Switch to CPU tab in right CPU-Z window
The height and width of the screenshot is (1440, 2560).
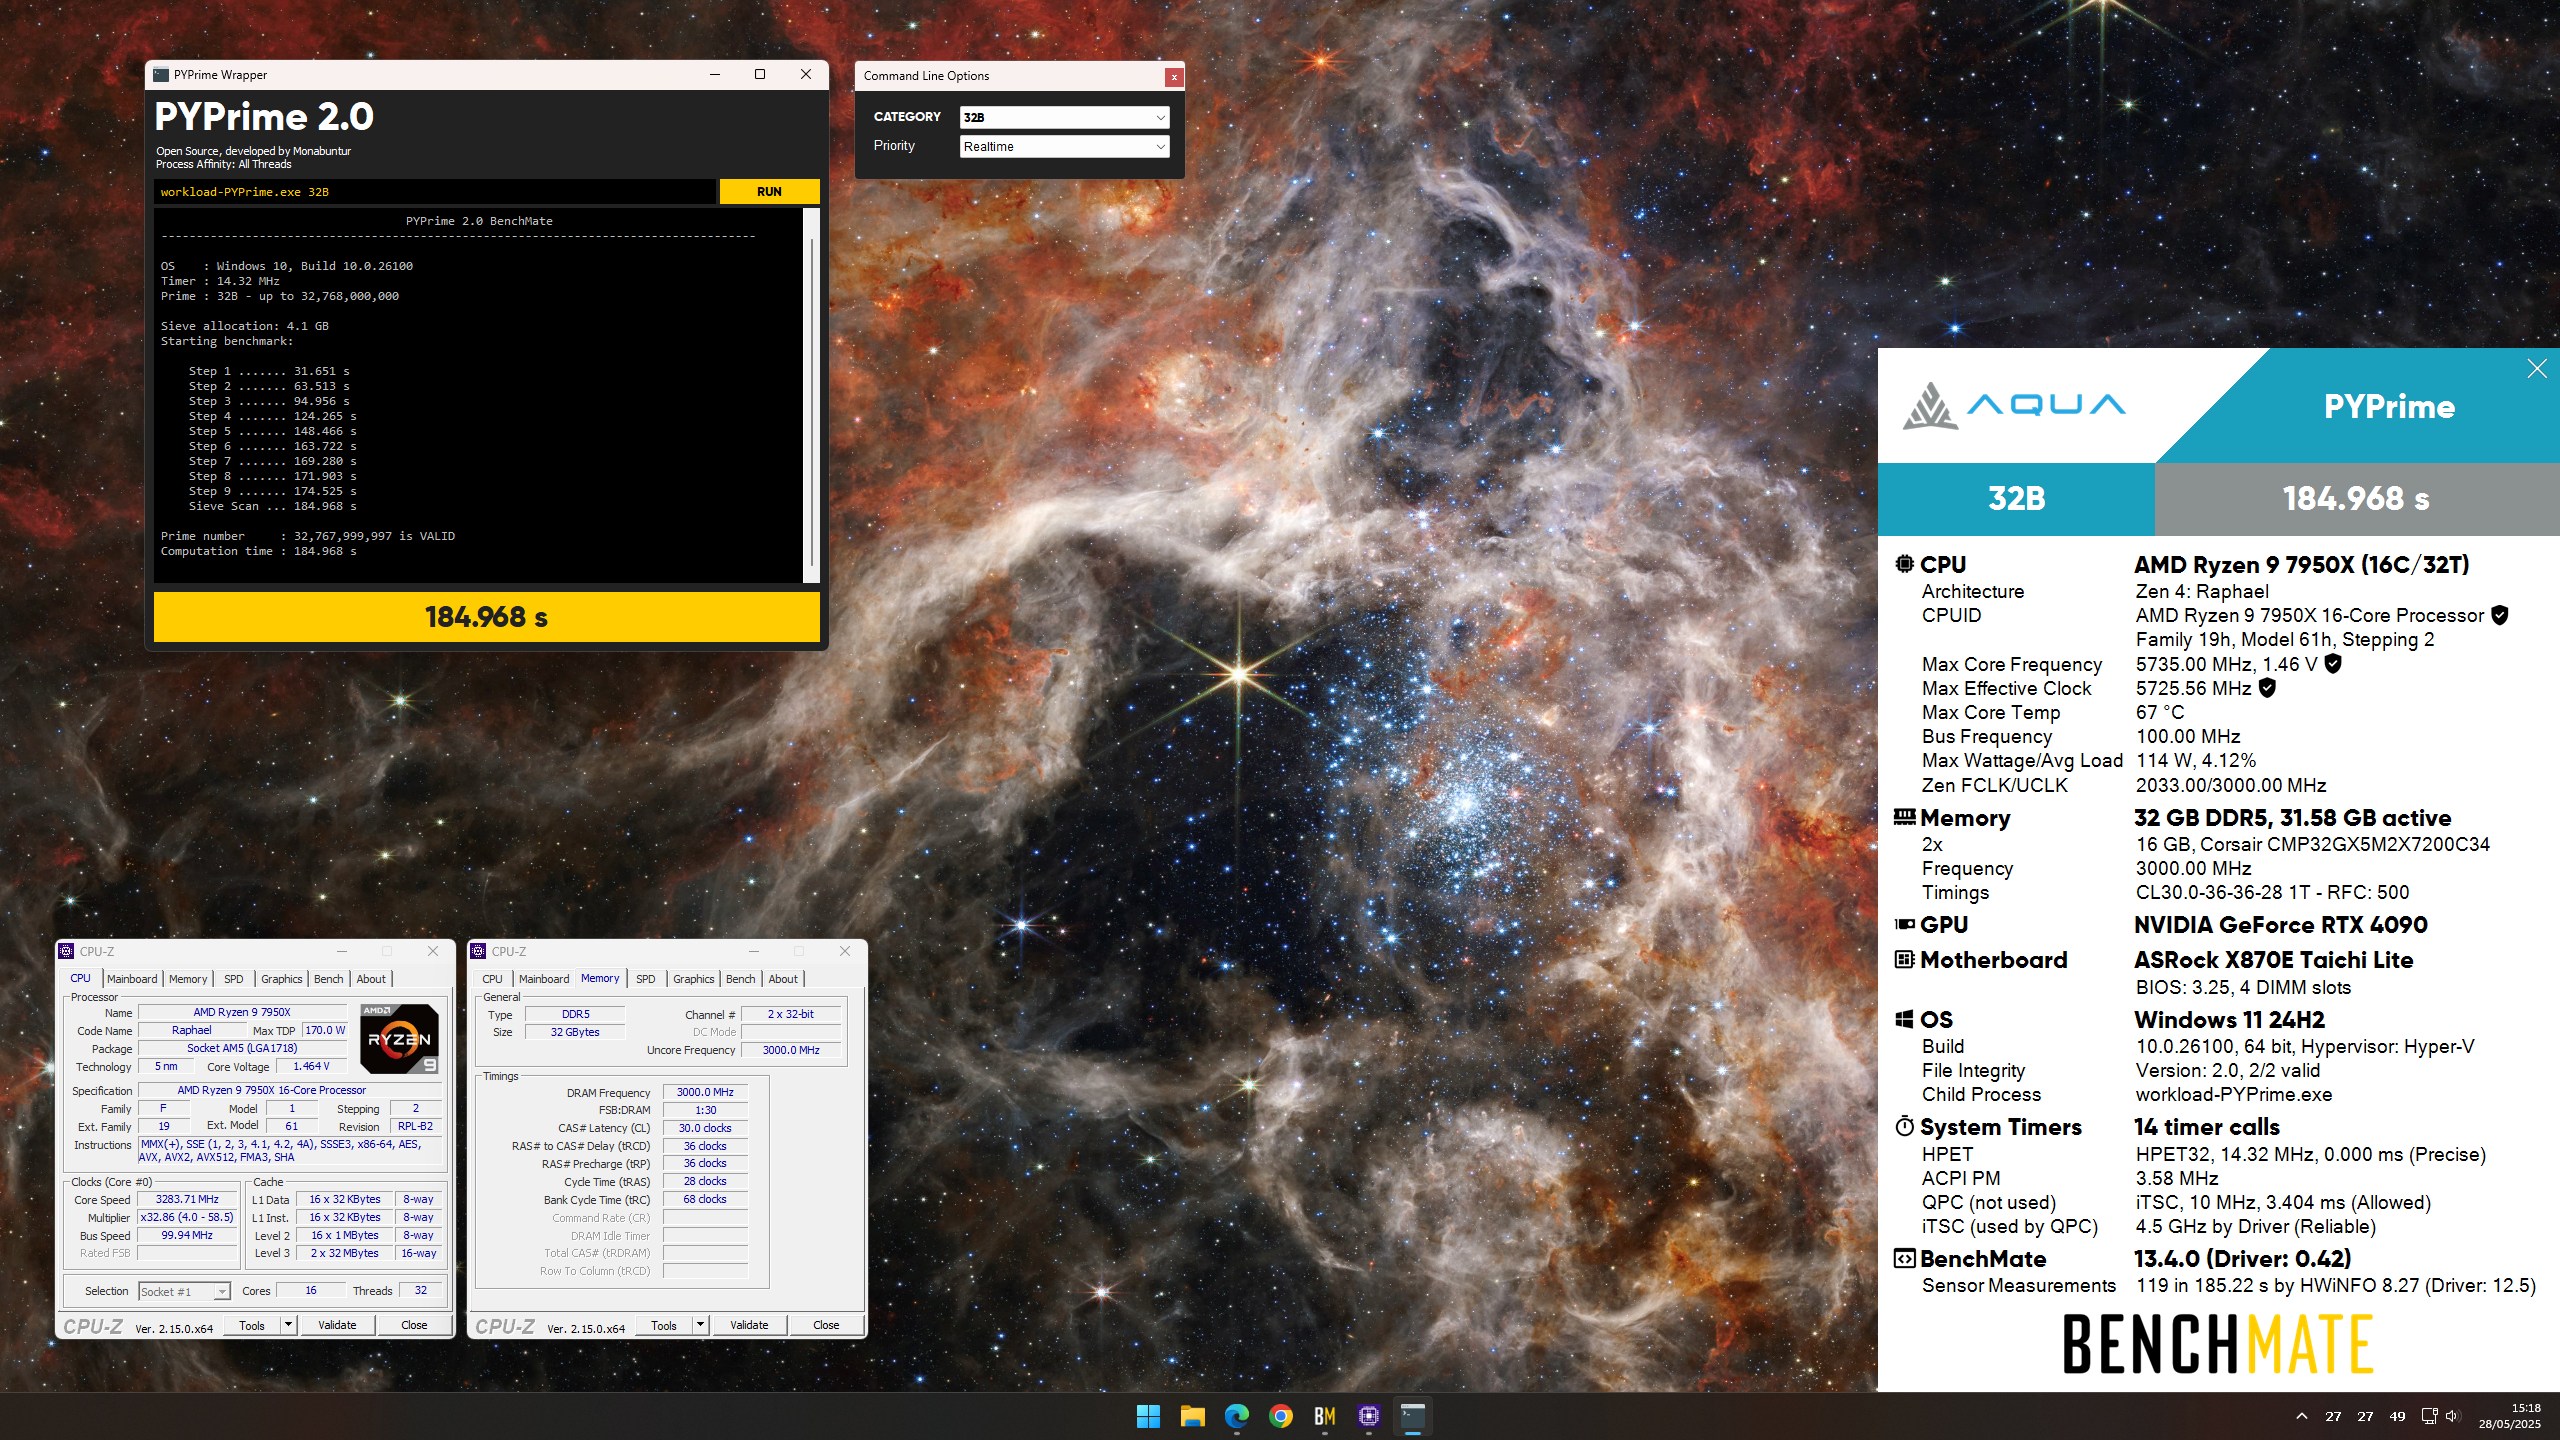[492, 979]
